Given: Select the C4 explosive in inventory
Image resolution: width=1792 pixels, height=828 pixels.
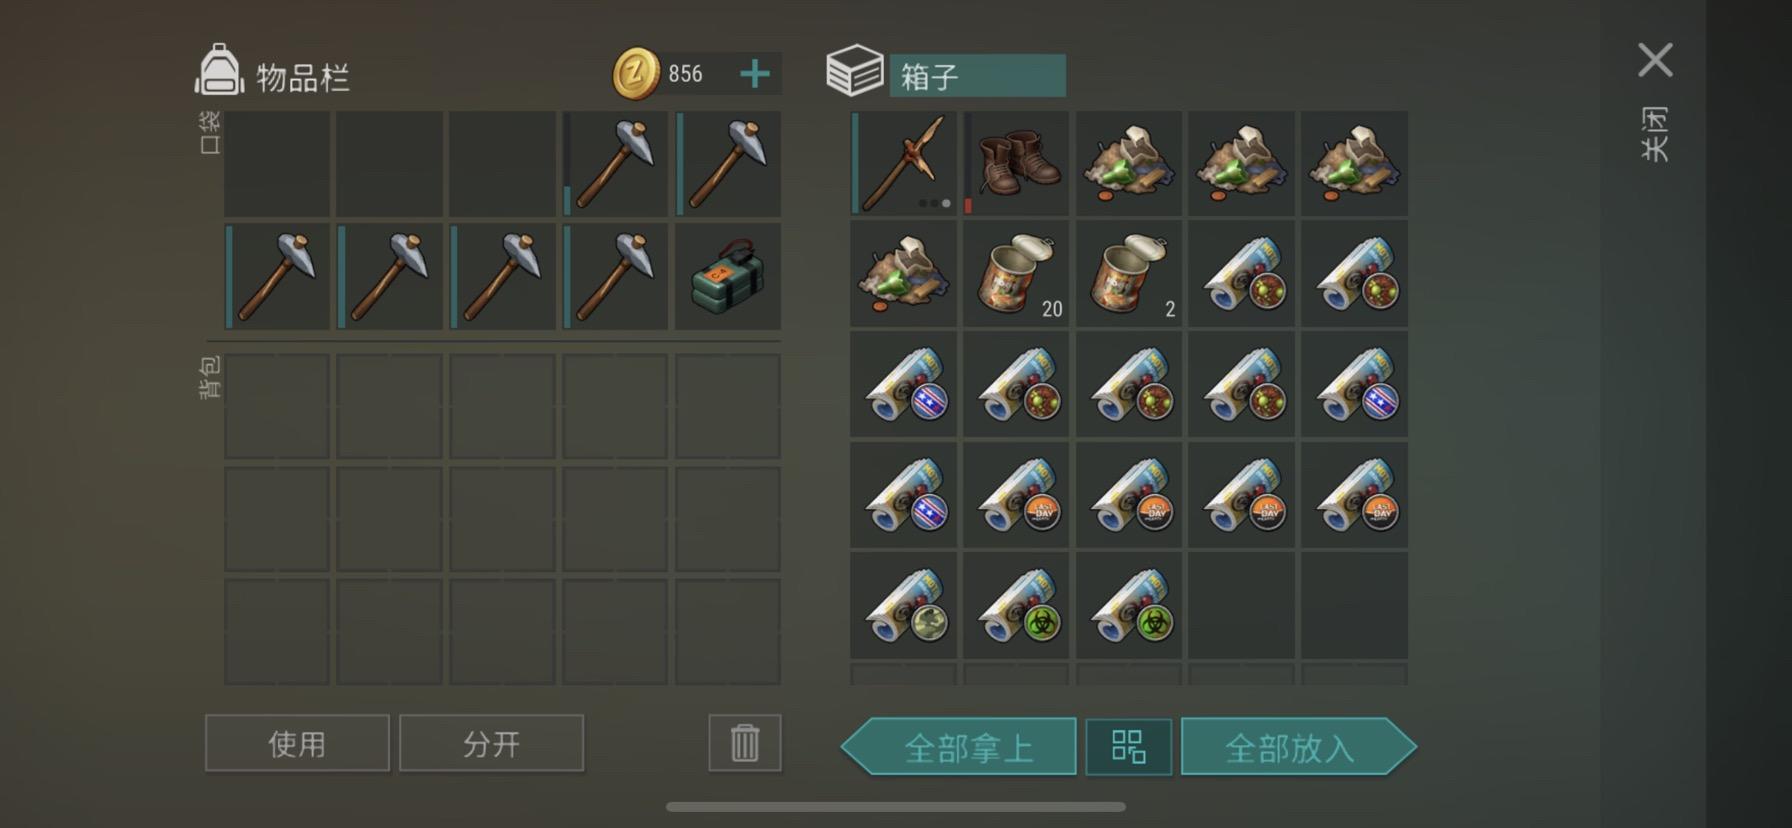Looking at the screenshot, I should pyautogui.click(x=728, y=275).
